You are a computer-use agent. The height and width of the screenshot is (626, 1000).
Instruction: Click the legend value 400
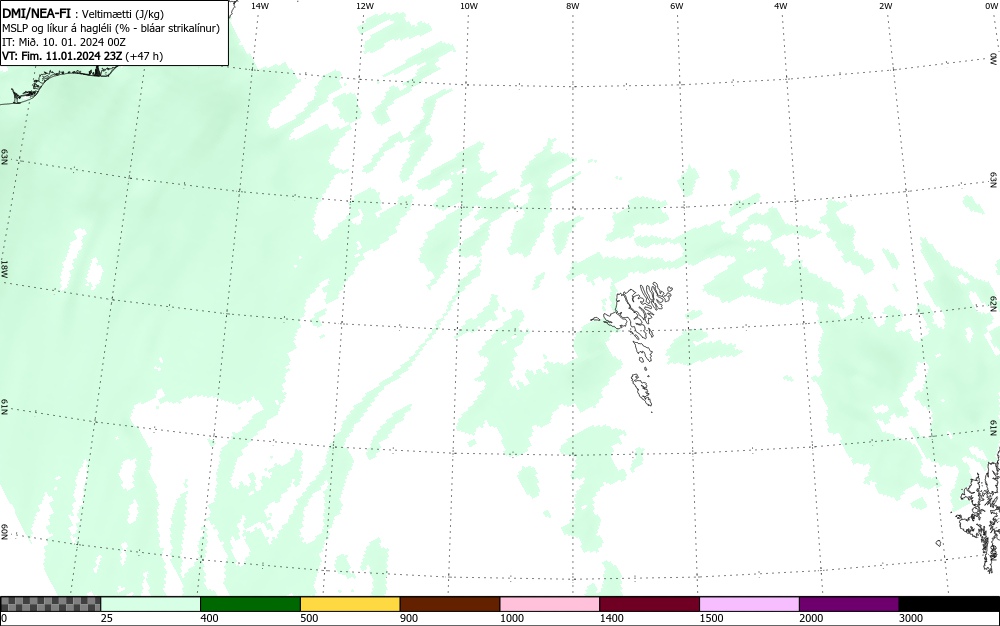click(x=209, y=618)
